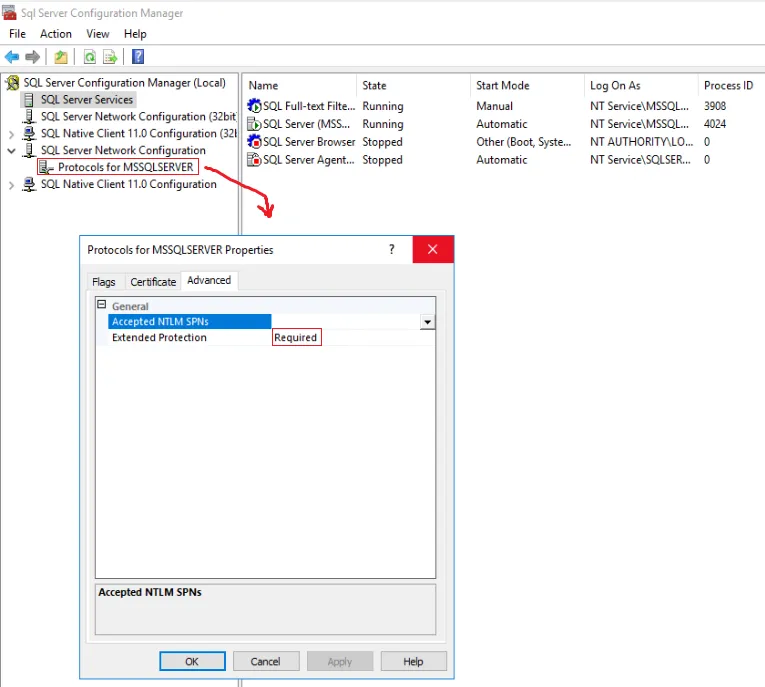
Task: Select the Advanced tab
Action: [x=209, y=281]
